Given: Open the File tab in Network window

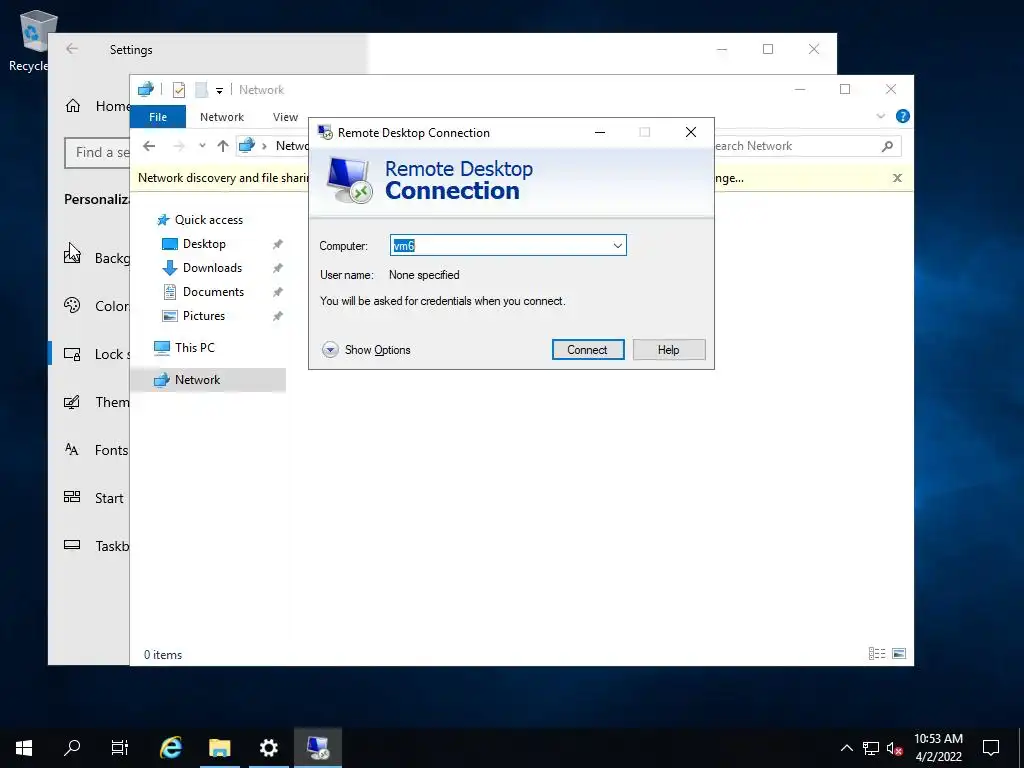Looking at the screenshot, I should point(158,117).
